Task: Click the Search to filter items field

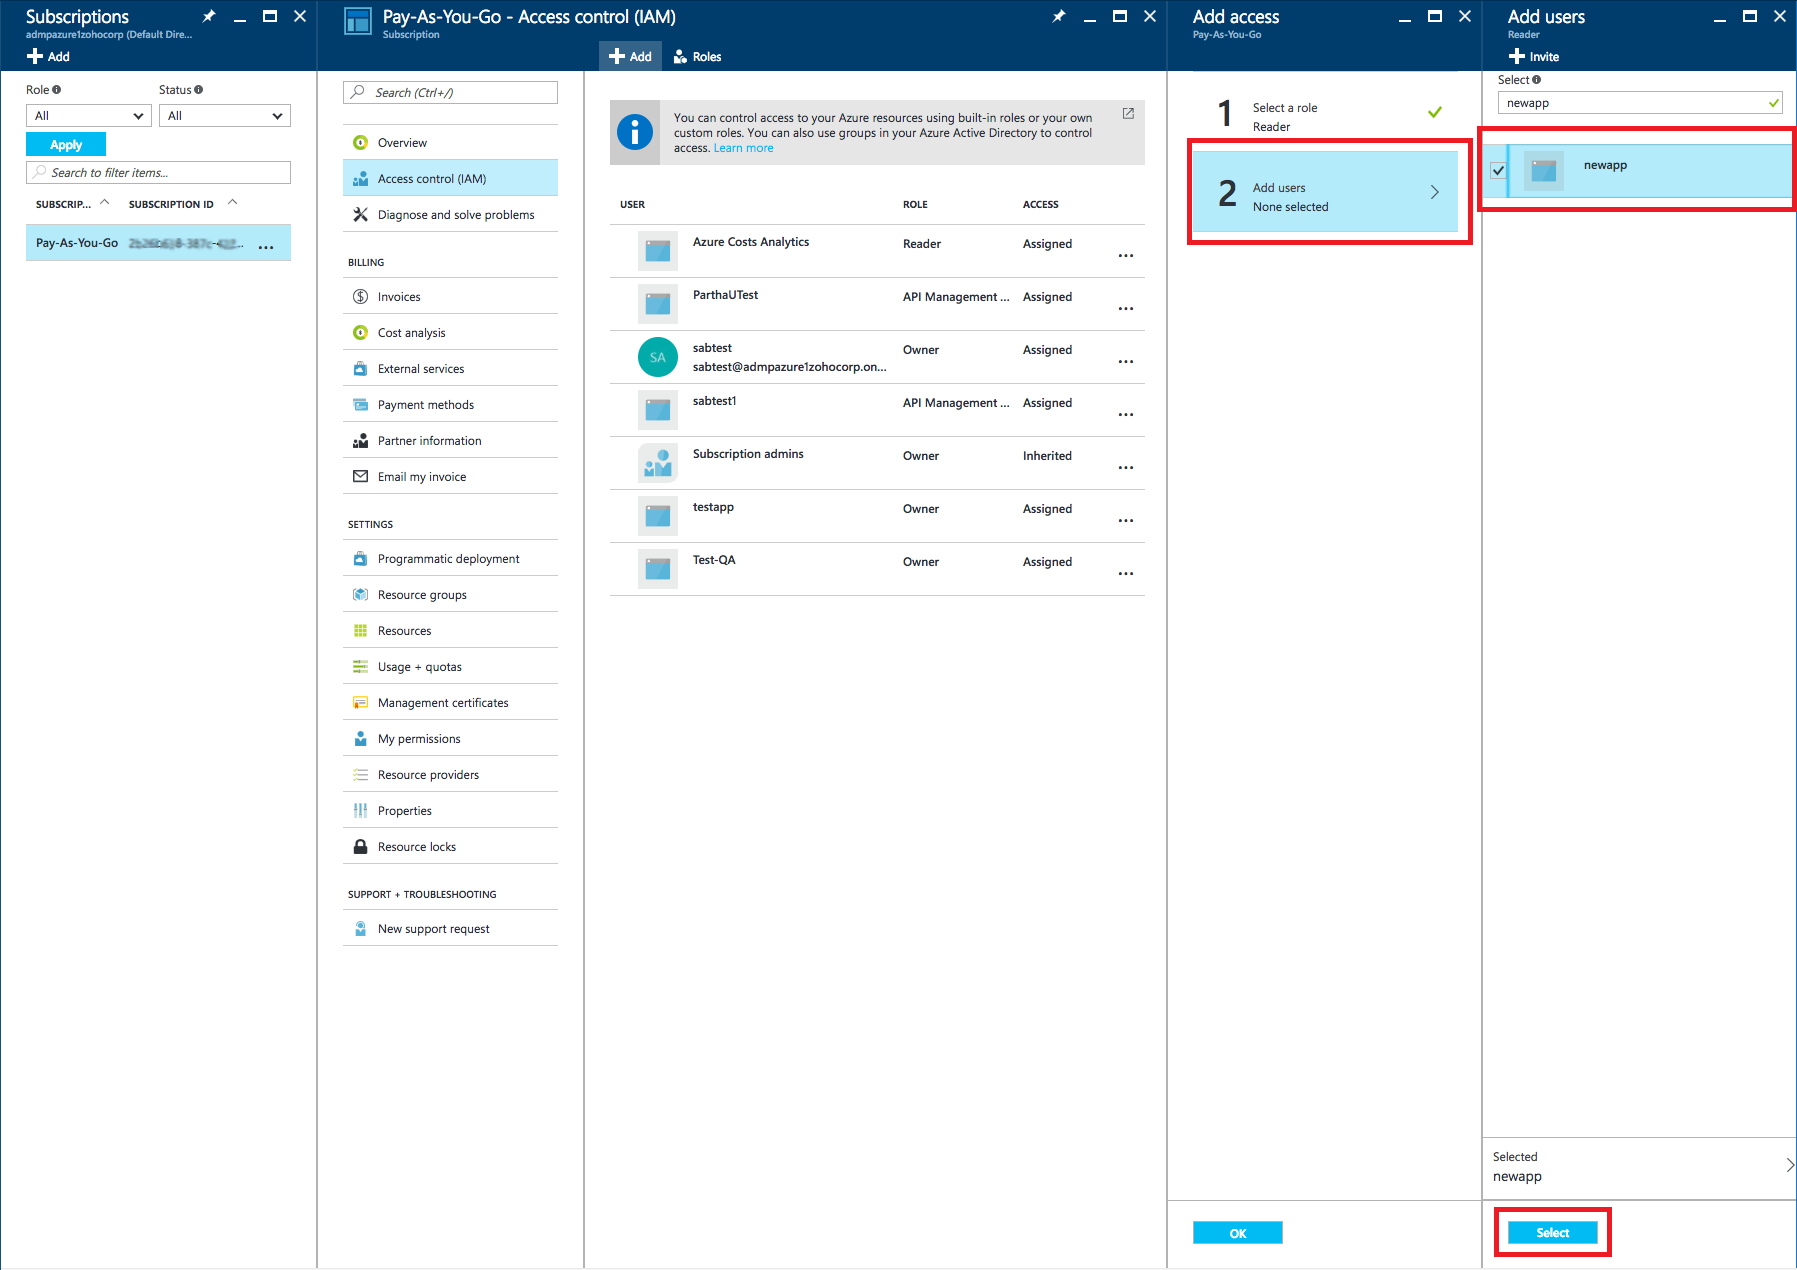Action: [x=158, y=173]
